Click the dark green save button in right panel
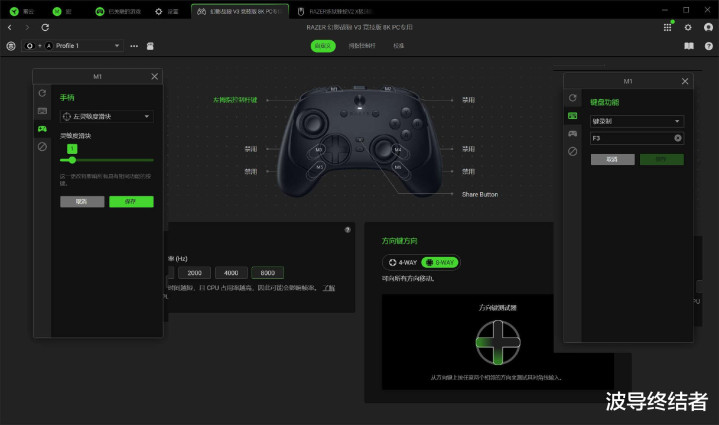This screenshot has width=719, height=425. point(662,160)
